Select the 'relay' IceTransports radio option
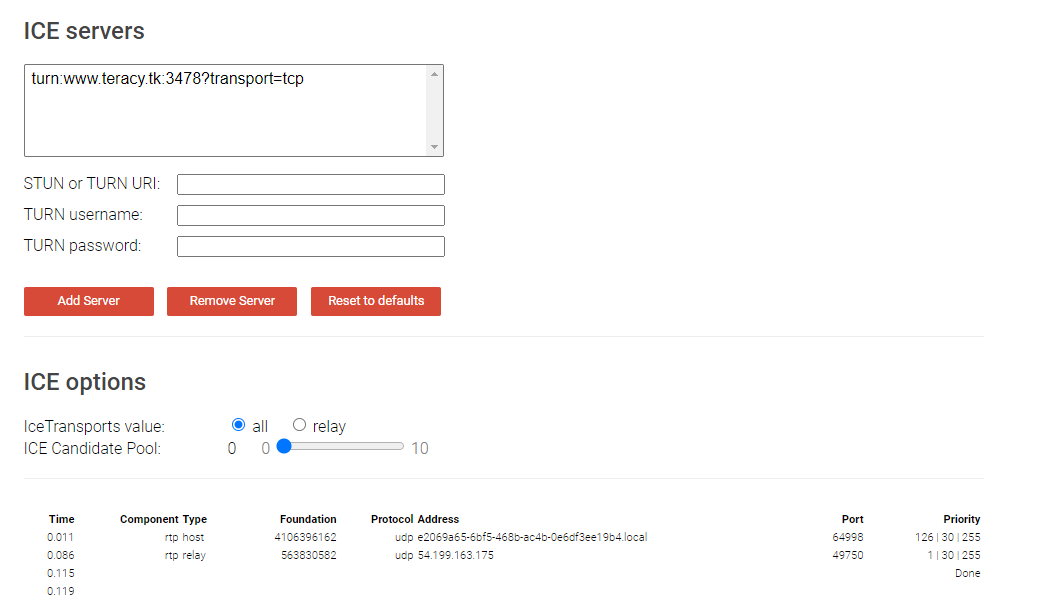The width and height of the screenshot is (1037, 603). click(300, 424)
